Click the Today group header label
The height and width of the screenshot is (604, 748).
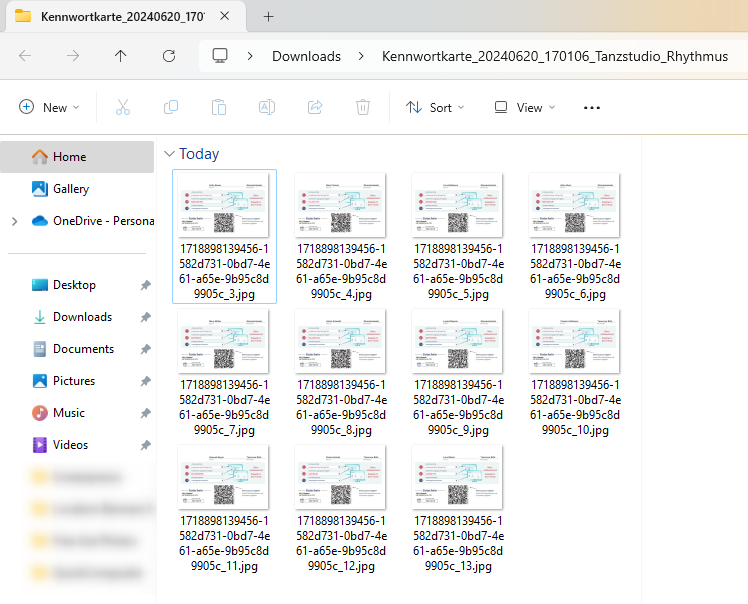click(x=199, y=154)
